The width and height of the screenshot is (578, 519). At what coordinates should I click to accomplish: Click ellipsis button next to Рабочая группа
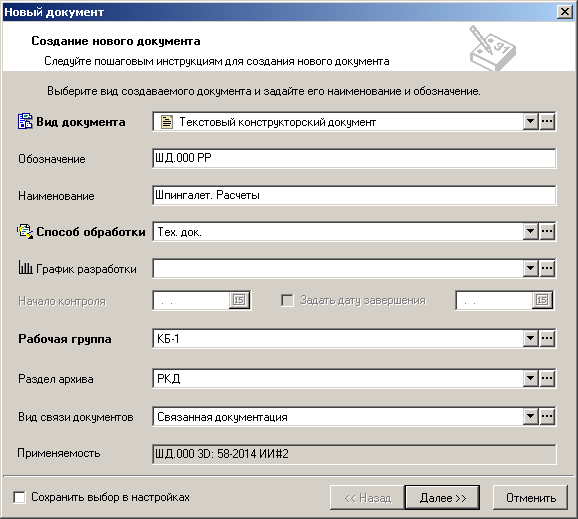(x=547, y=338)
